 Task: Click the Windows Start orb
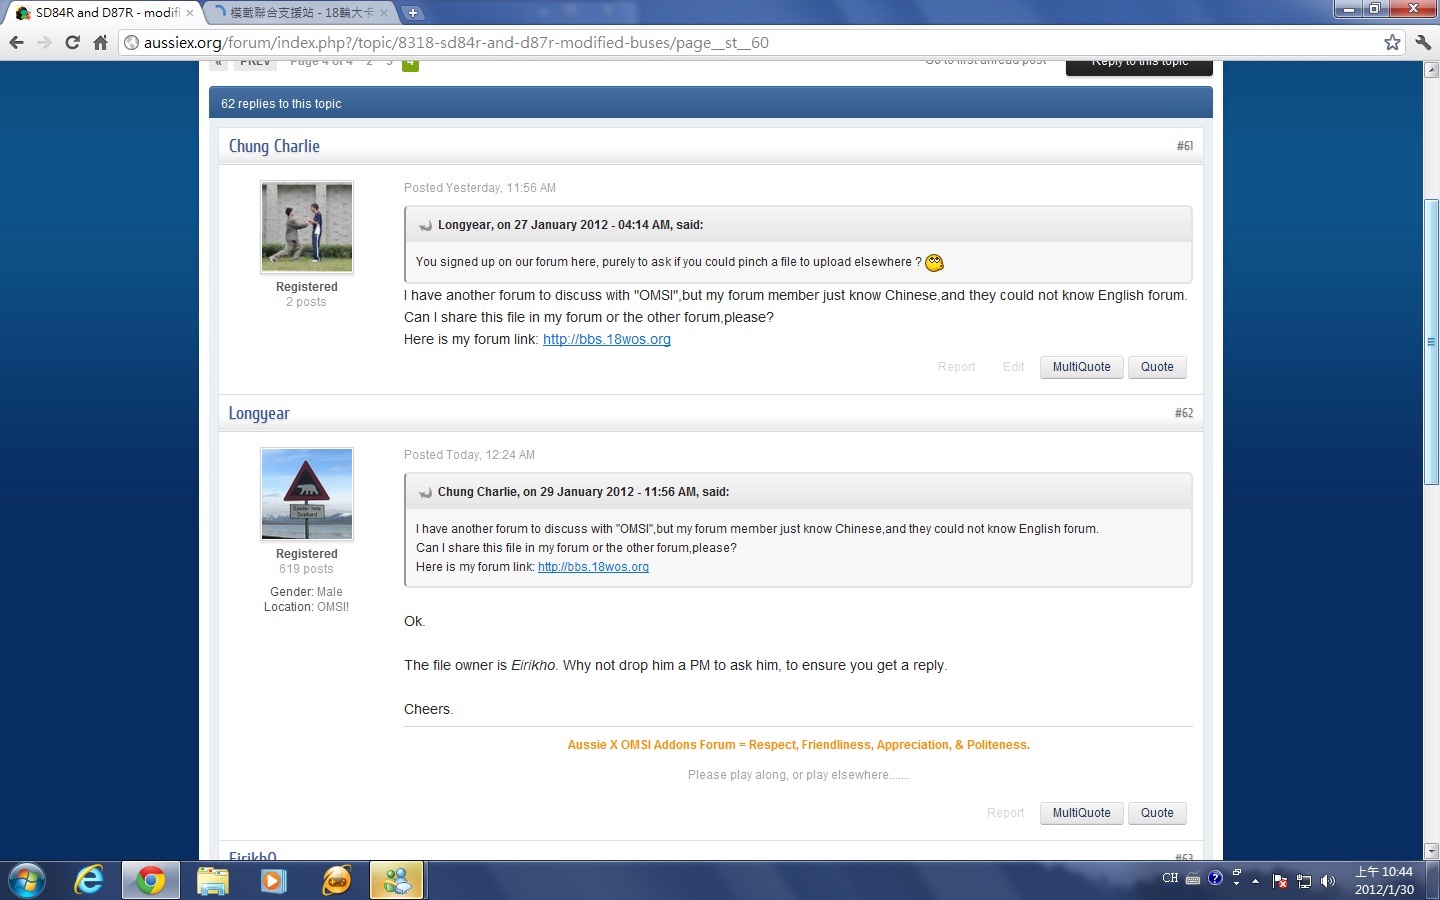[x=26, y=880]
